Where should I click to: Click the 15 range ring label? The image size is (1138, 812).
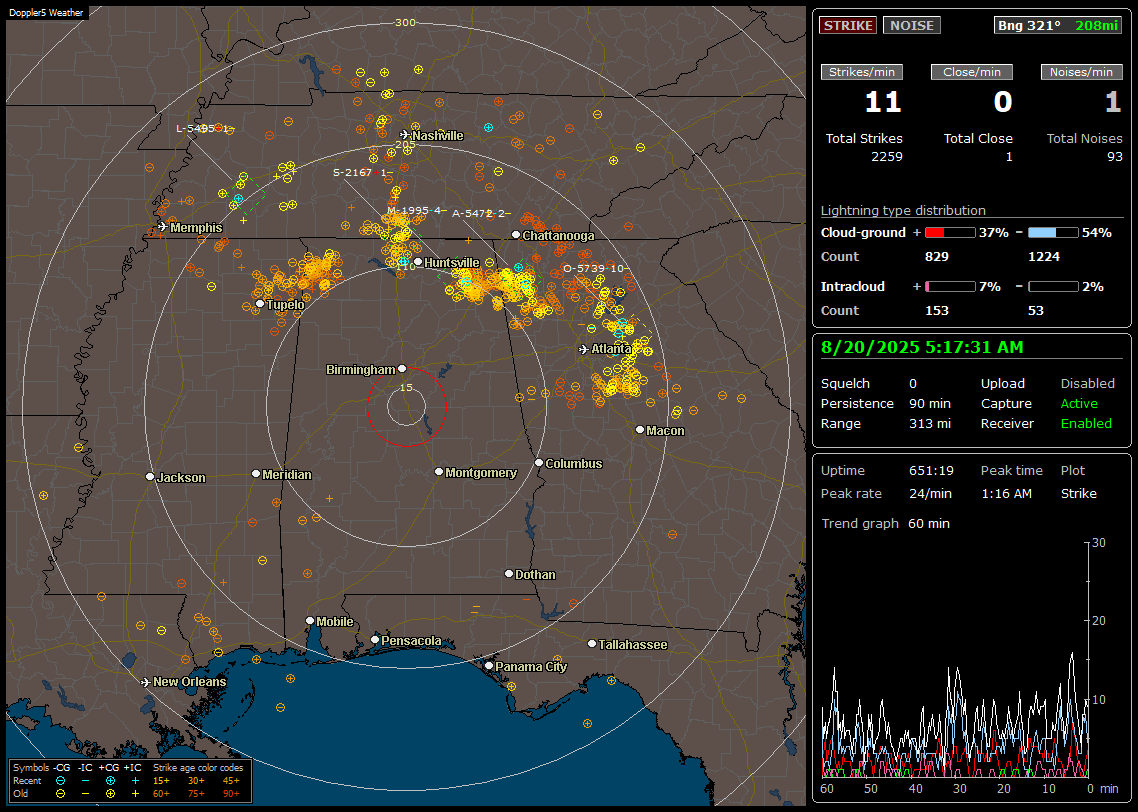click(x=406, y=387)
